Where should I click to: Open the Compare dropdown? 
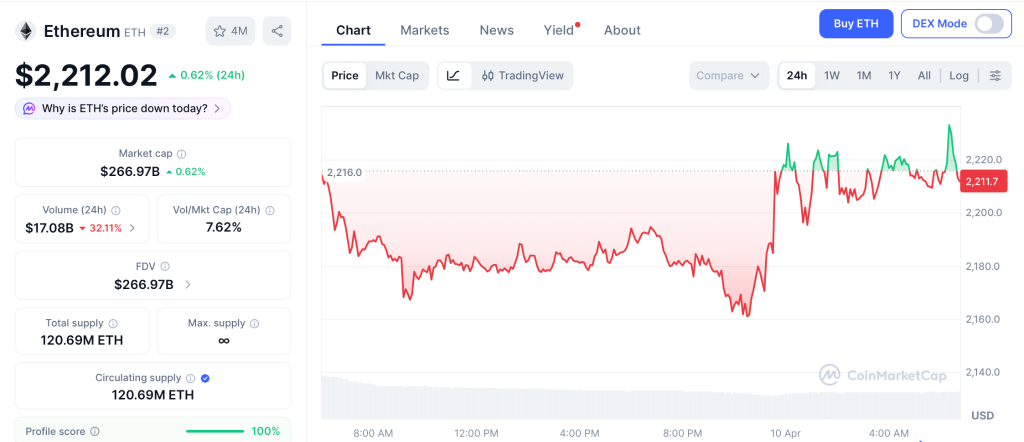click(729, 76)
